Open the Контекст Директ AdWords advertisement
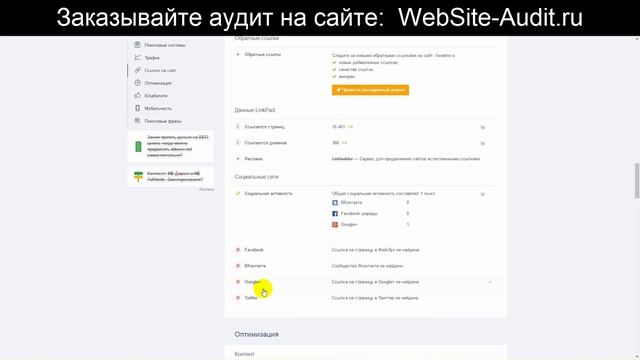Viewport: 640px width, 360px height. click(171, 176)
